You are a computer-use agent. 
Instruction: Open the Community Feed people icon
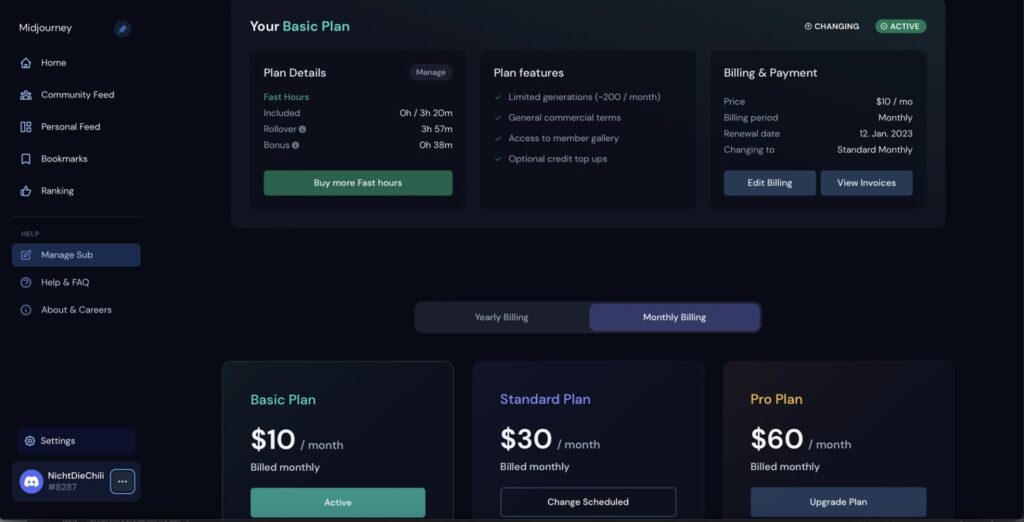point(26,95)
